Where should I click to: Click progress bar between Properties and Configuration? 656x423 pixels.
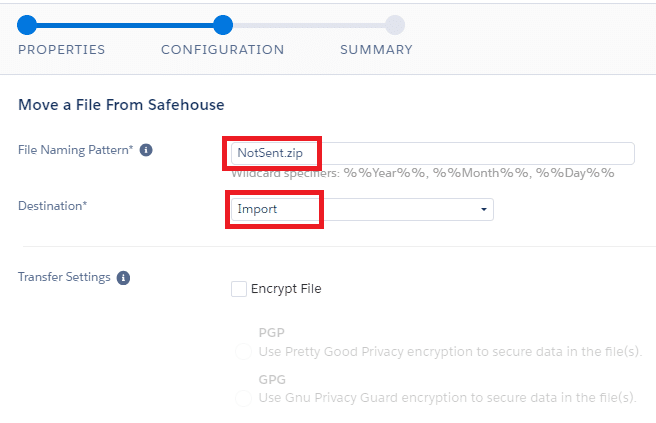pyautogui.click(x=125, y=26)
